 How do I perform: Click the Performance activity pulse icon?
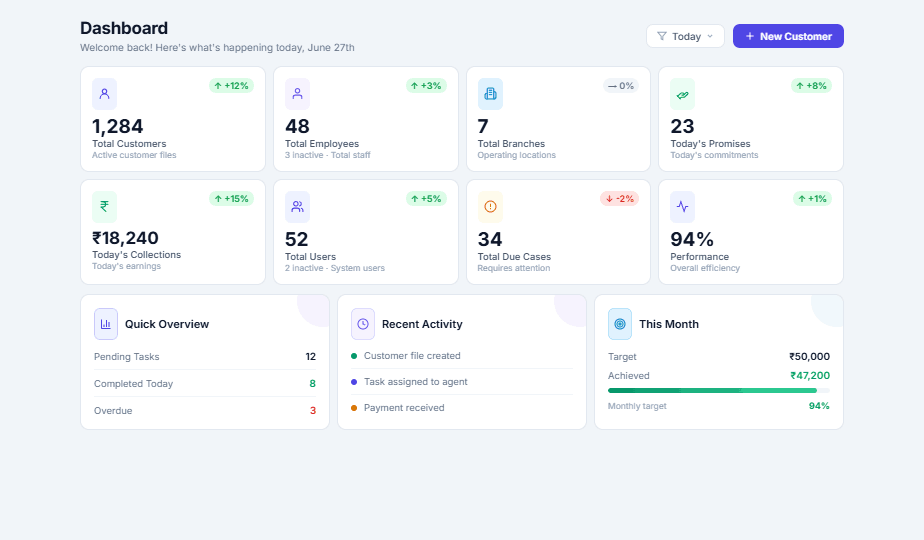(682, 206)
